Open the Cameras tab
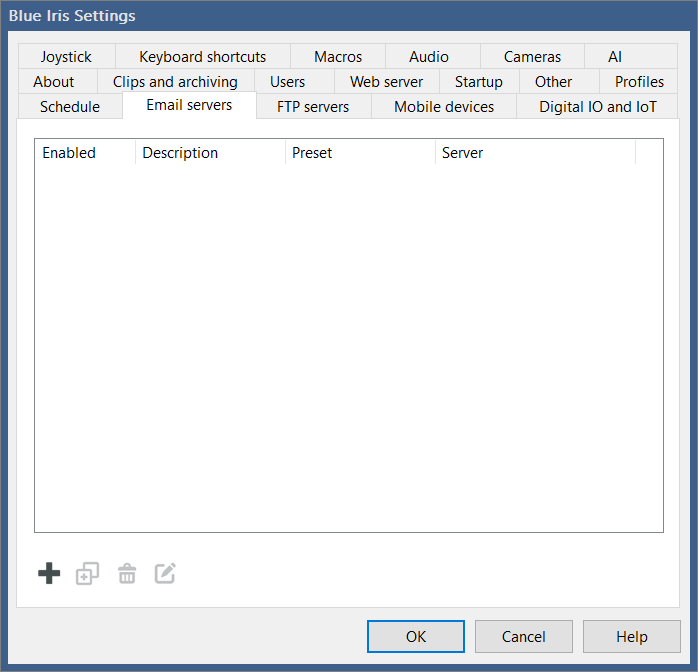This screenshot has height=672, width=698. tap(532, 57)
